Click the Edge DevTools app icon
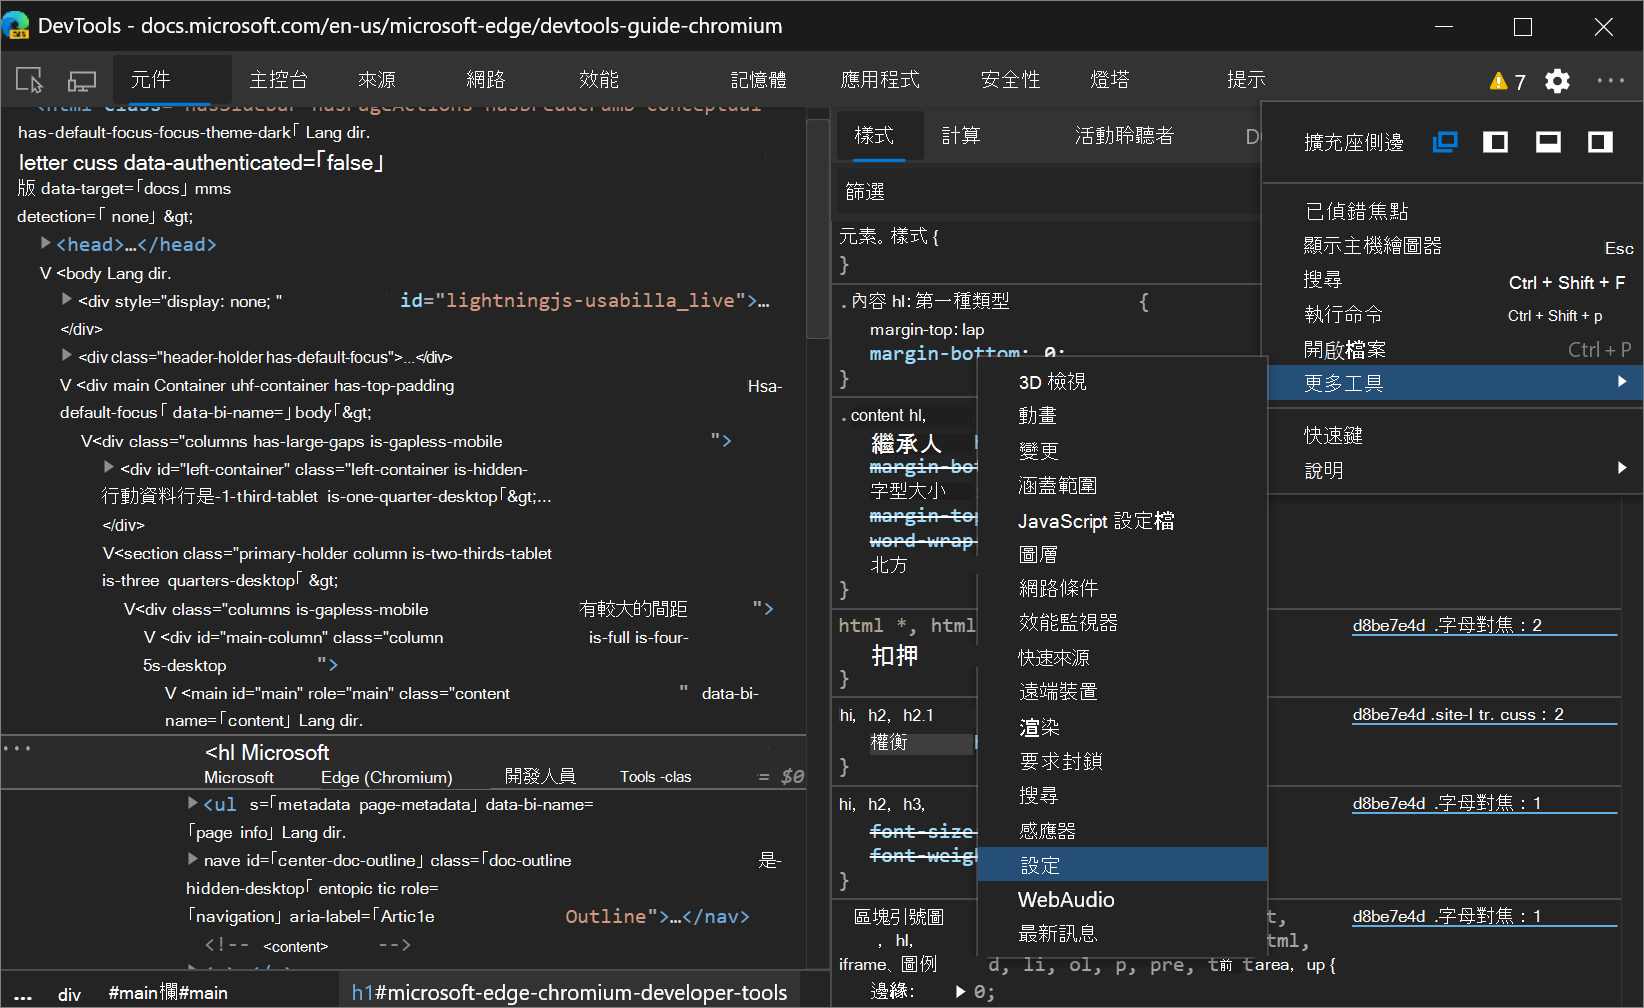This screenshot has height=1008, width=1644. point(16,26)
